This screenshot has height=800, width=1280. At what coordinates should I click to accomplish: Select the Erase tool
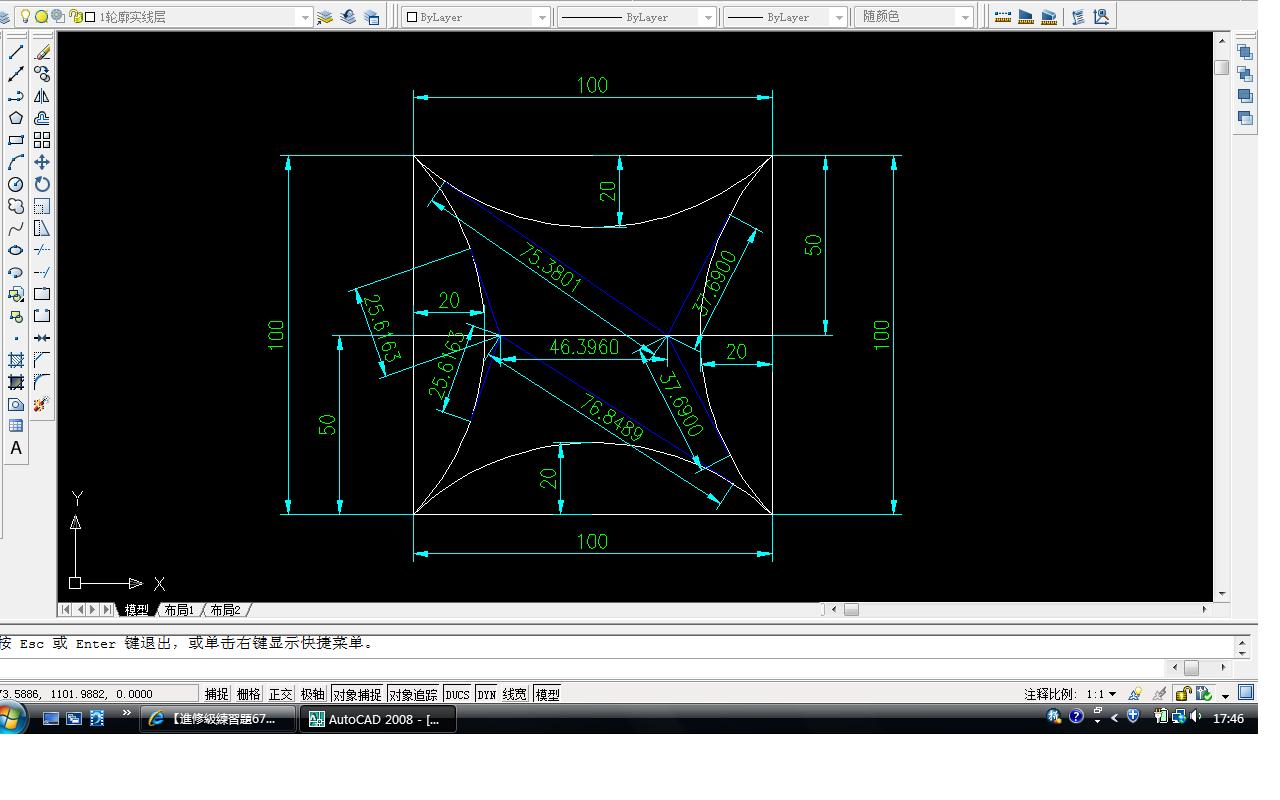pos(42,52)
